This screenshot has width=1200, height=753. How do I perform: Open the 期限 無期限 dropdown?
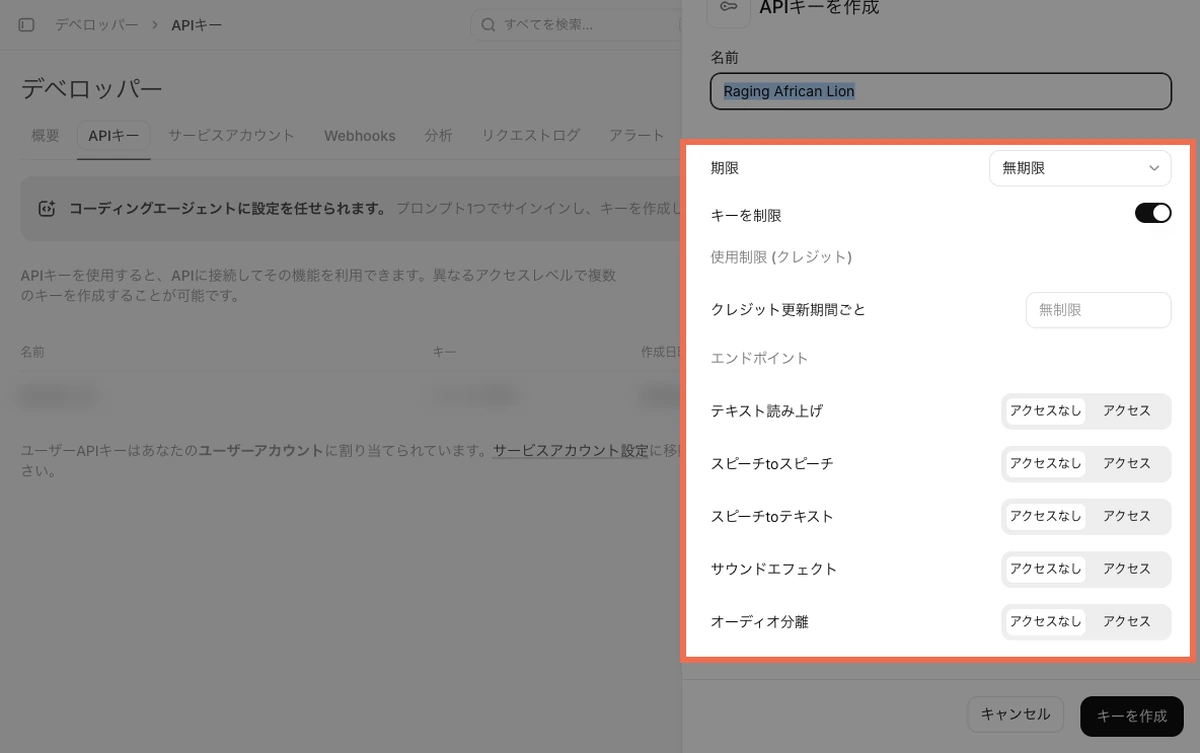[x=1080, y=168]
